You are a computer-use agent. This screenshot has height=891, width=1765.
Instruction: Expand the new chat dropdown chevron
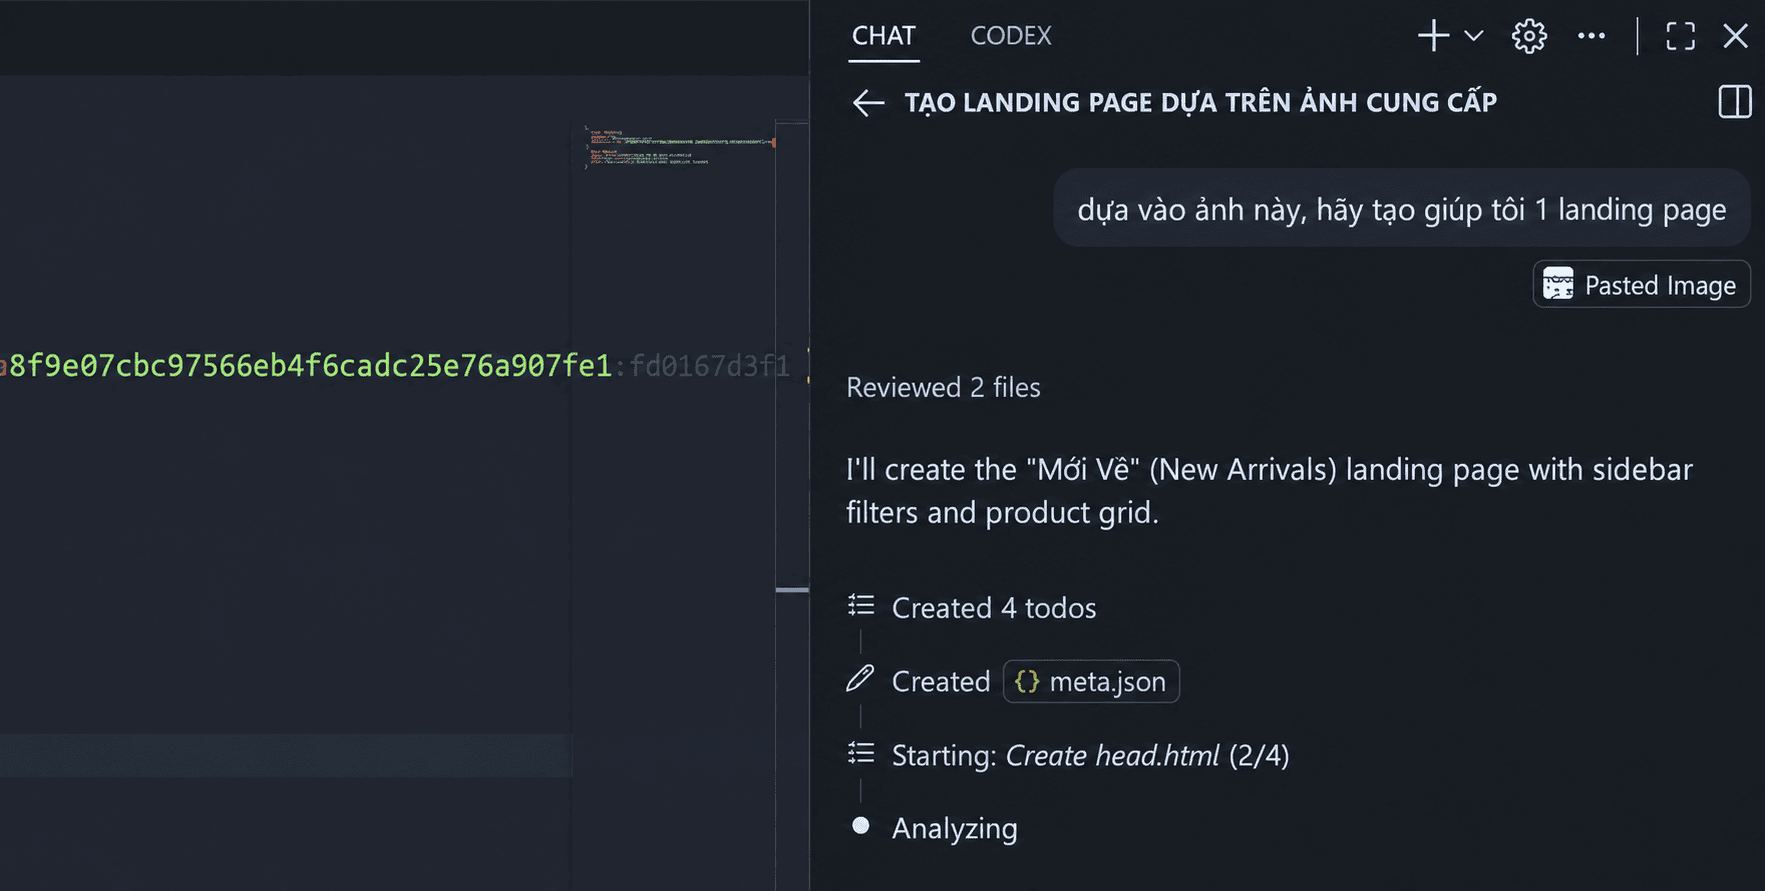(x=1473, y=36)
